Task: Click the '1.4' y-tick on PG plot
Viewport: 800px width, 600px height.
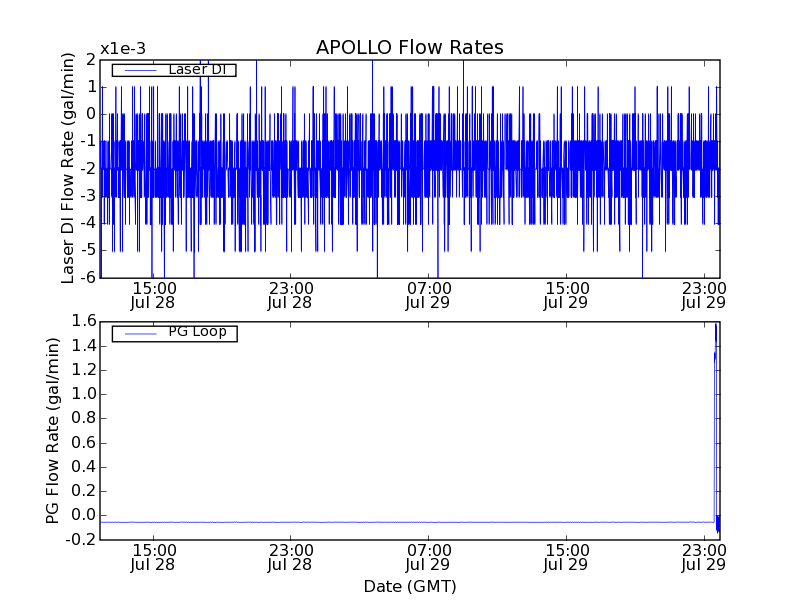Action: pos(84,345)
